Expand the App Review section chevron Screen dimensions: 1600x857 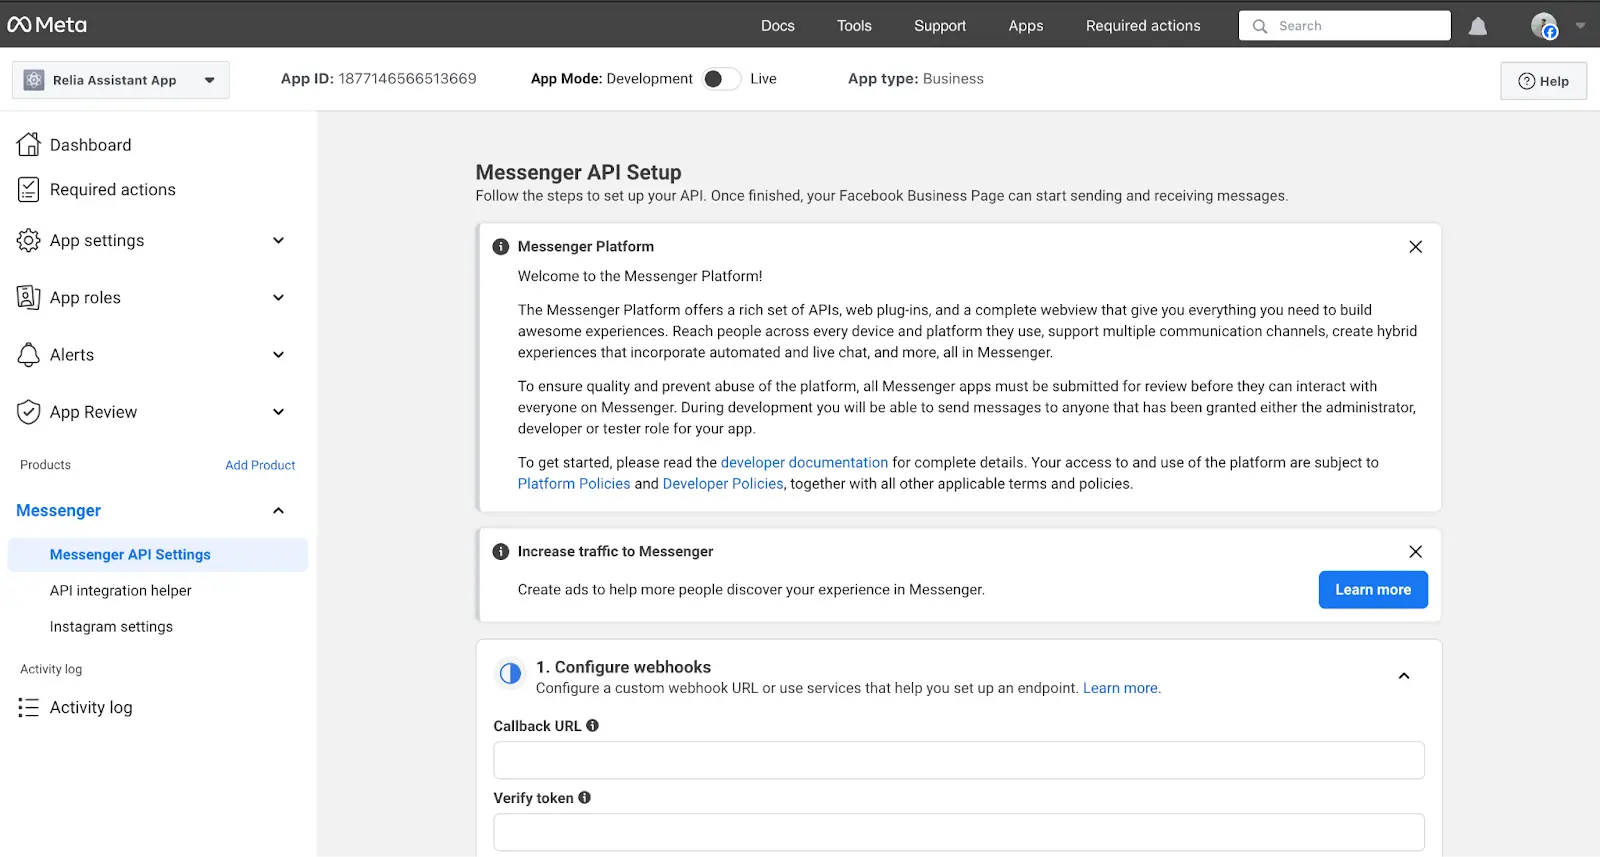coord(279,412)
